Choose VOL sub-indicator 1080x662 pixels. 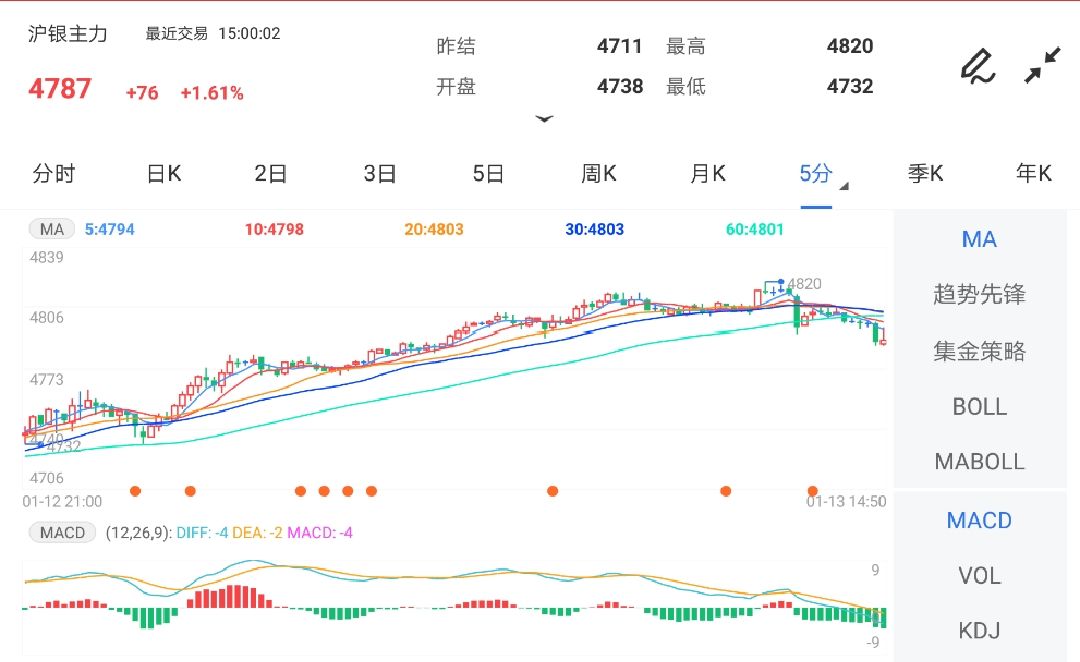(x=979, y=575)
